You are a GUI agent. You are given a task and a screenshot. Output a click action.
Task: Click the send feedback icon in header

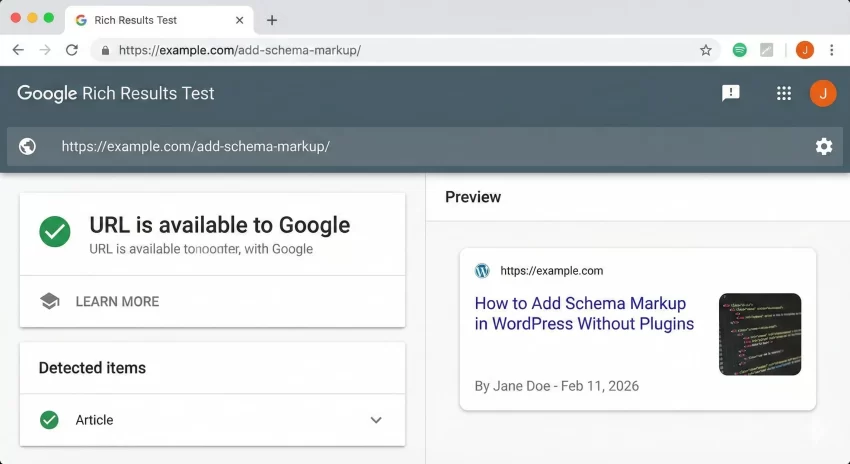pyautogui.click(x=731, y=93)
